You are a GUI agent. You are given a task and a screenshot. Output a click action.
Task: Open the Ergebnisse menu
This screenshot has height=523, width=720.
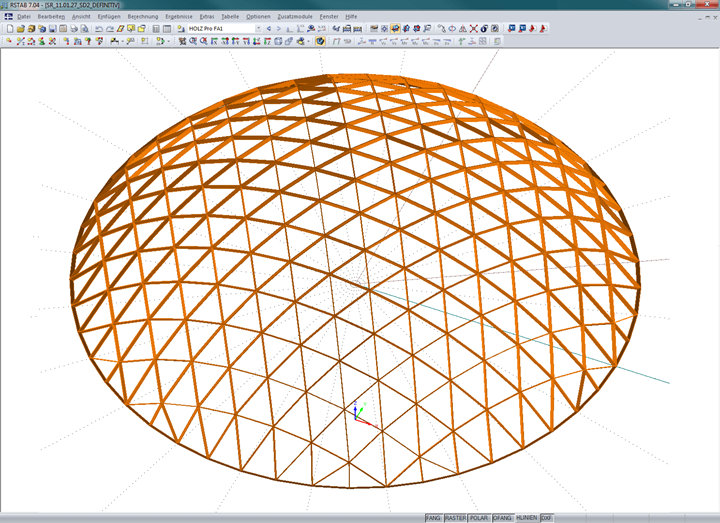pyautogui.click(x=179, y=17)
